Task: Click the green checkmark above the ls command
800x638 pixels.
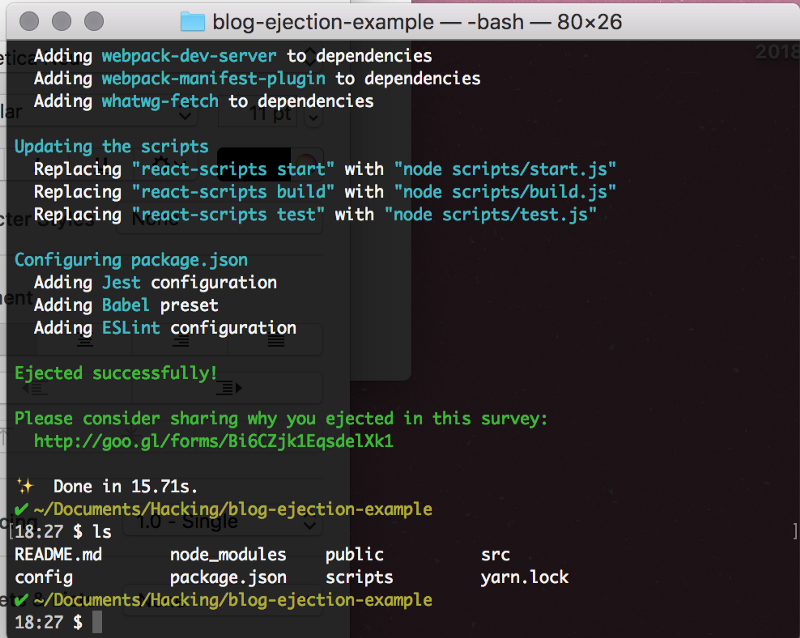Action: [x=22, y=510]
